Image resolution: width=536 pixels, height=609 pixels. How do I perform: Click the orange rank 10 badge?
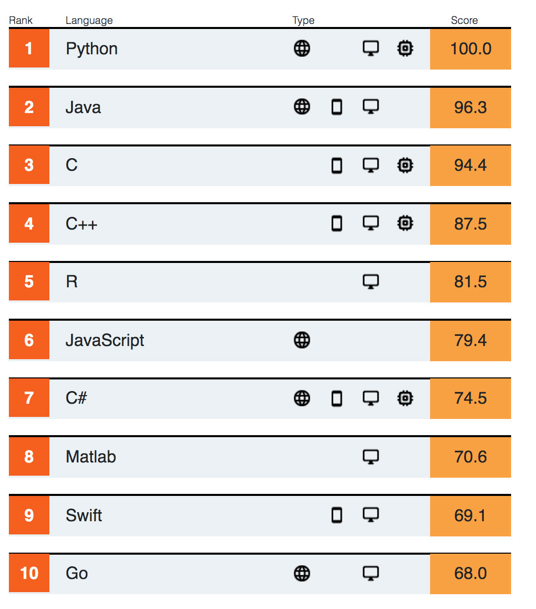[x=29, y=573]
